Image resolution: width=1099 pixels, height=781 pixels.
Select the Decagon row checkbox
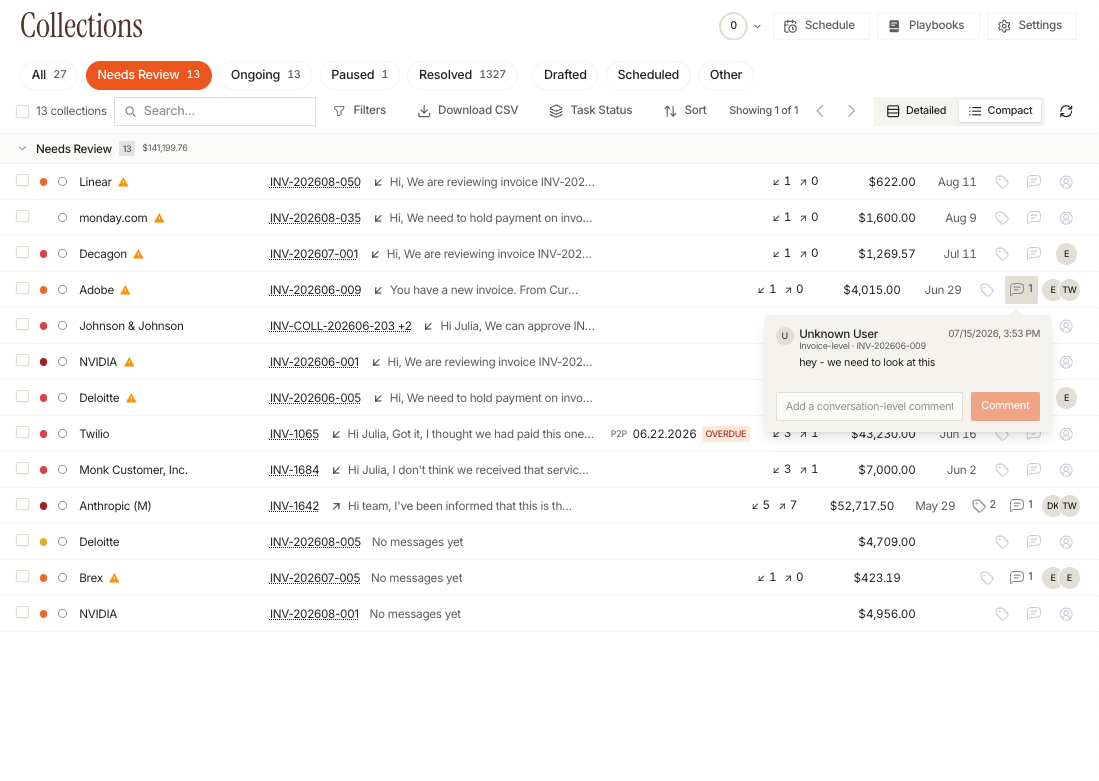tap(22, 252)
